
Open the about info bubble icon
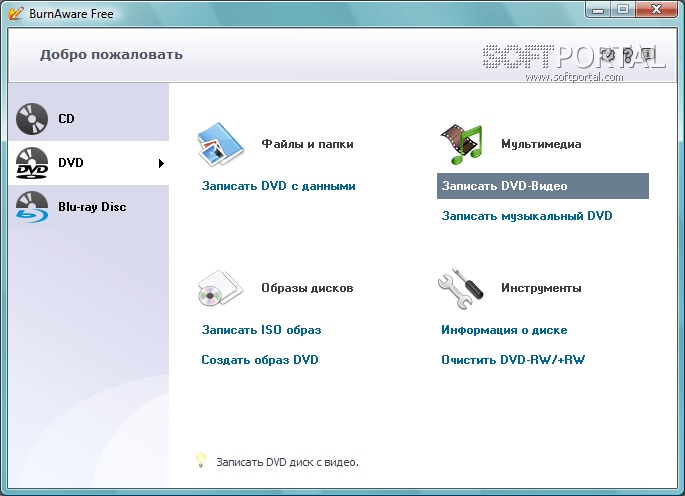pyautogui.click(x=648, y=55)
